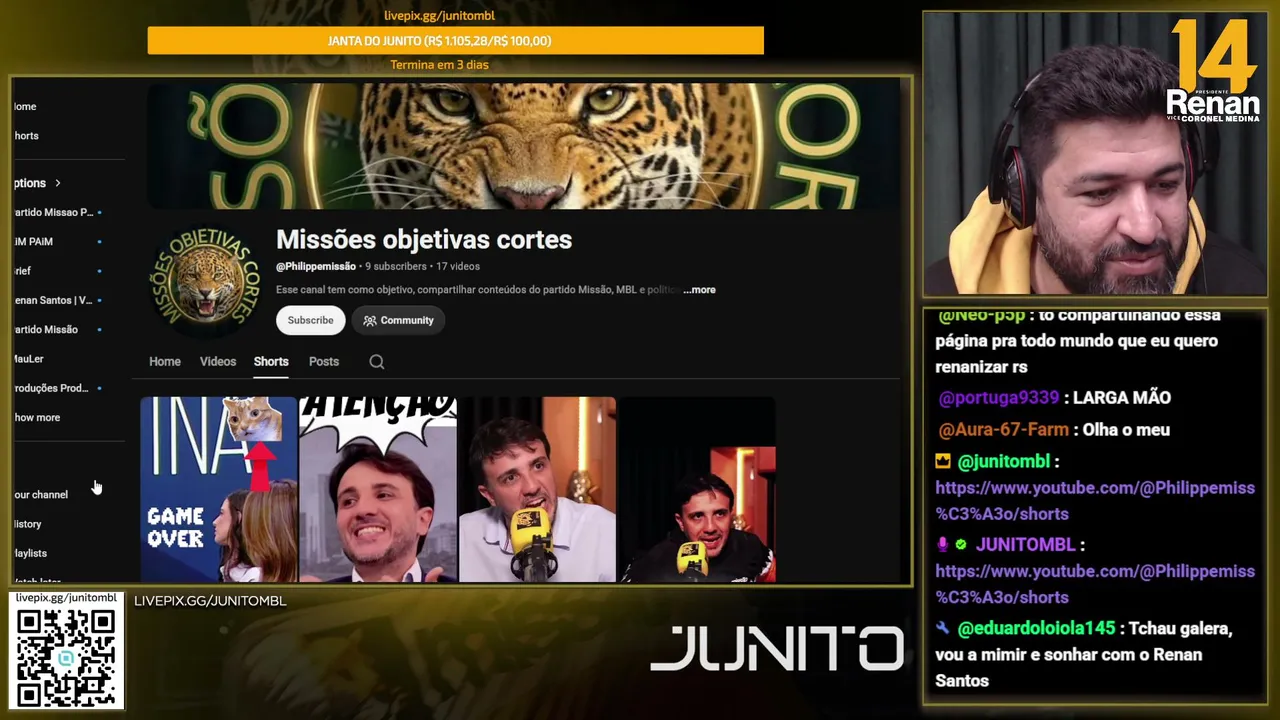Image resolution: width=1280 pixels, height=720 pixels.
Task: Switch to the Videos tab
Action: [218, 362]
